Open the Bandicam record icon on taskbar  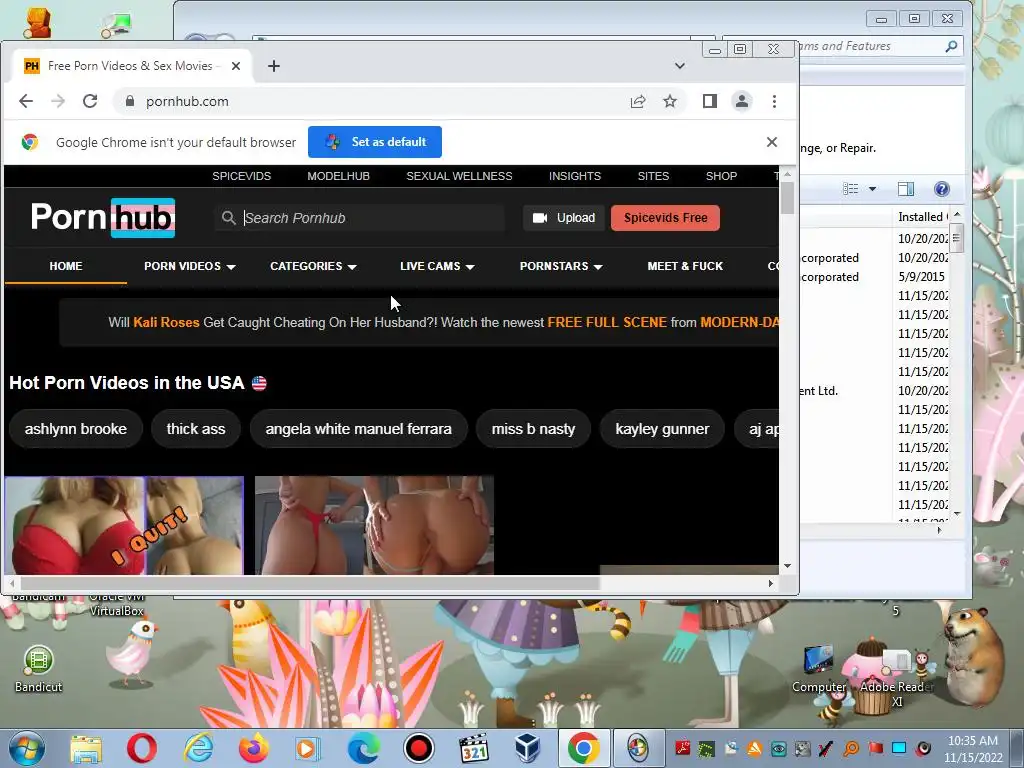[x=419, y=749]
